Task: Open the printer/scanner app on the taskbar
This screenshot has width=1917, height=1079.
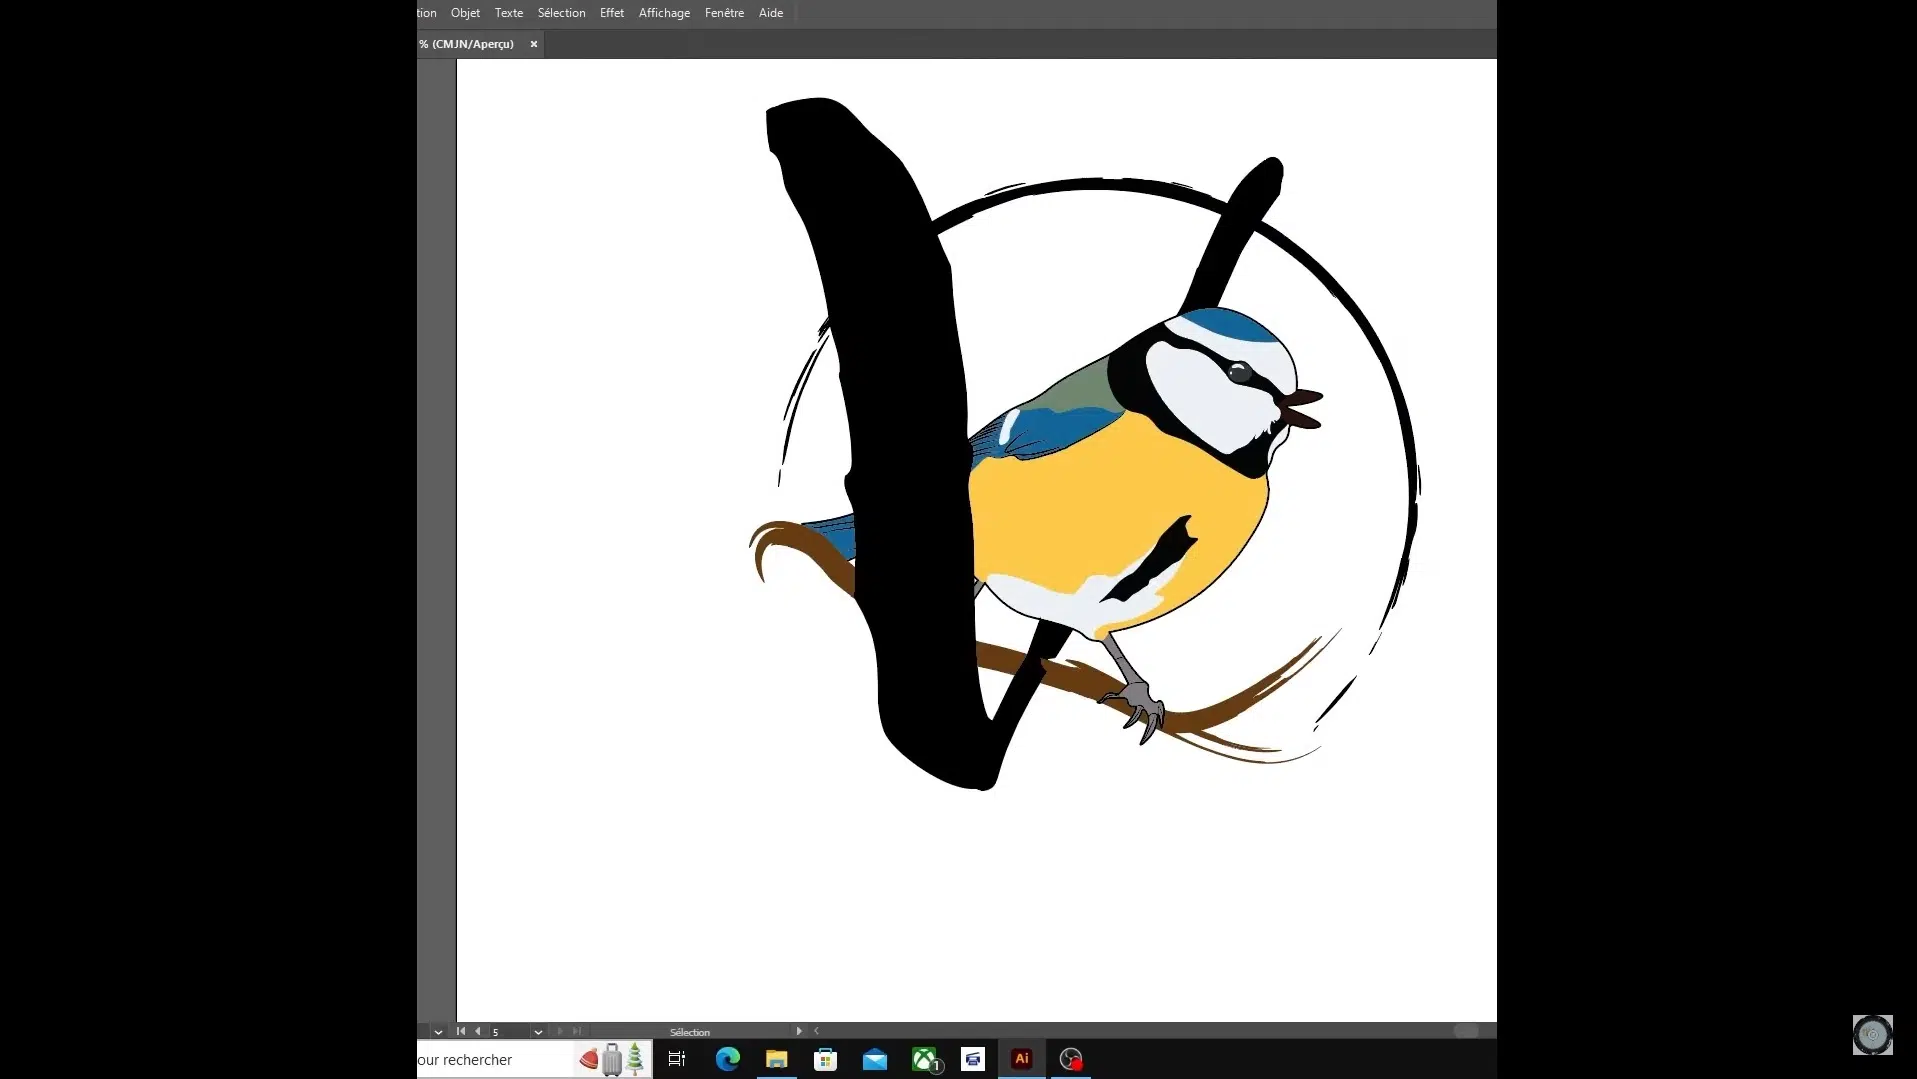Action: (973, 1059)
